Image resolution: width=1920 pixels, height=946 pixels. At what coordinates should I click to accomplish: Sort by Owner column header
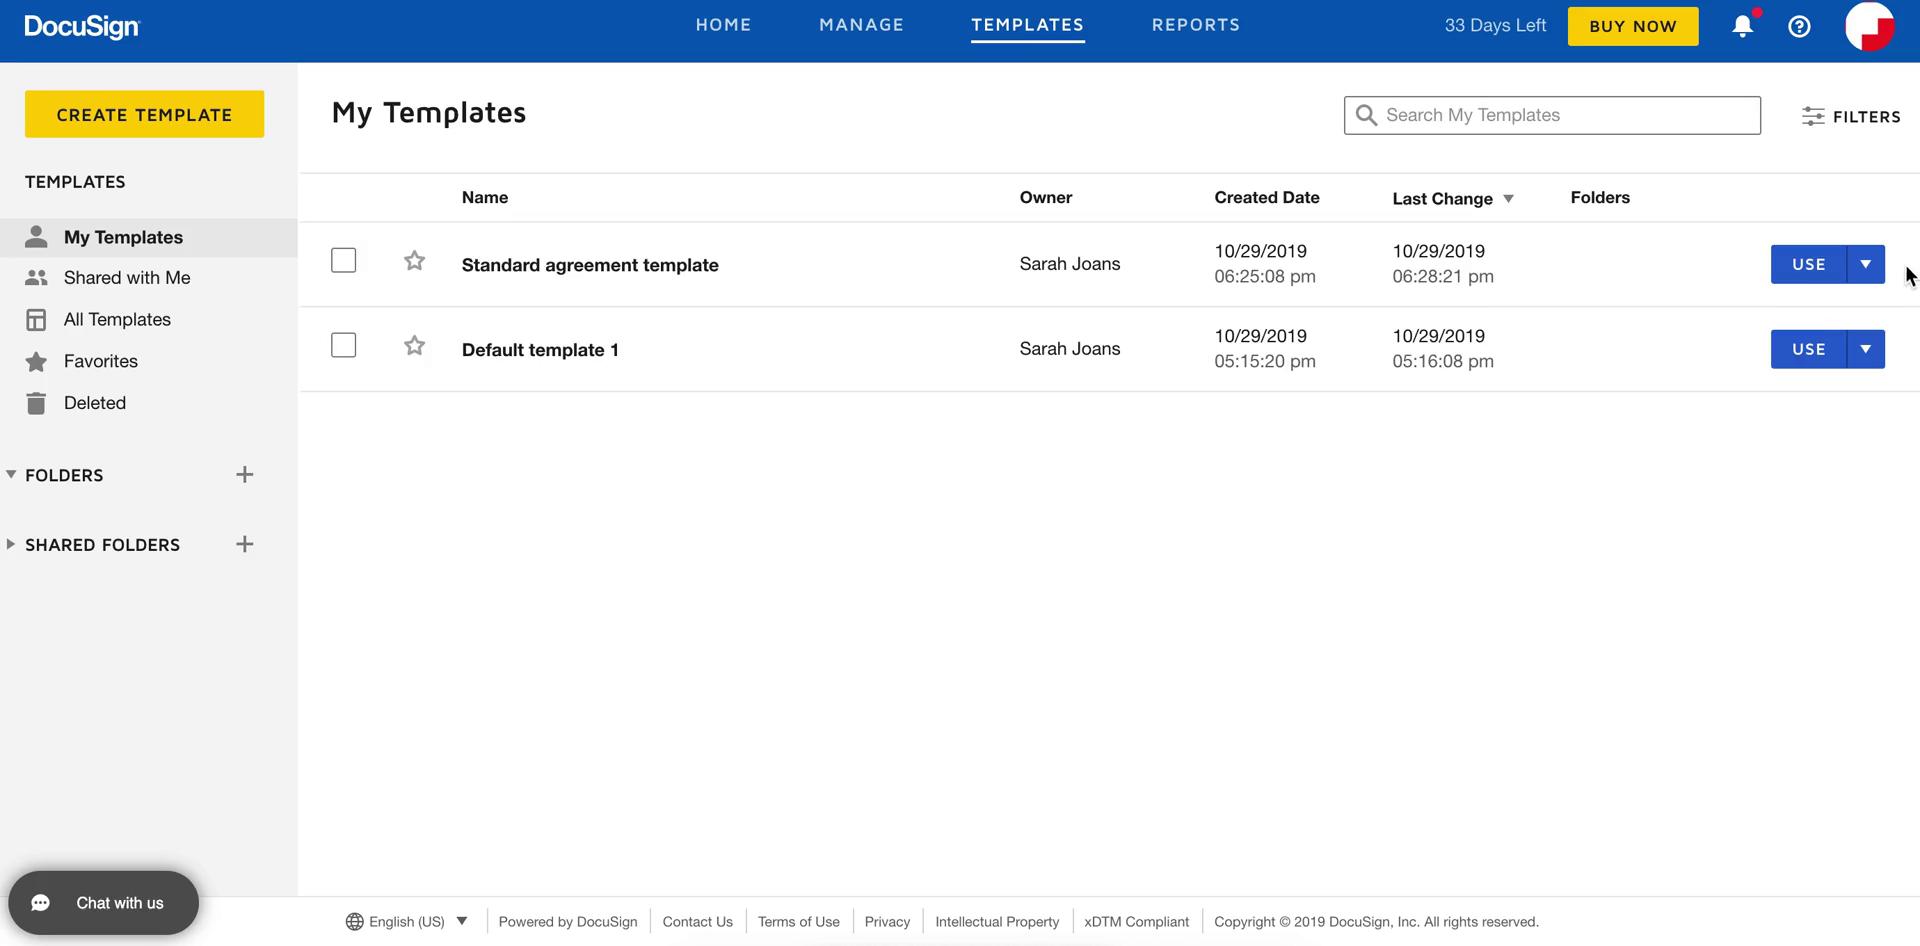point(1046,197)
